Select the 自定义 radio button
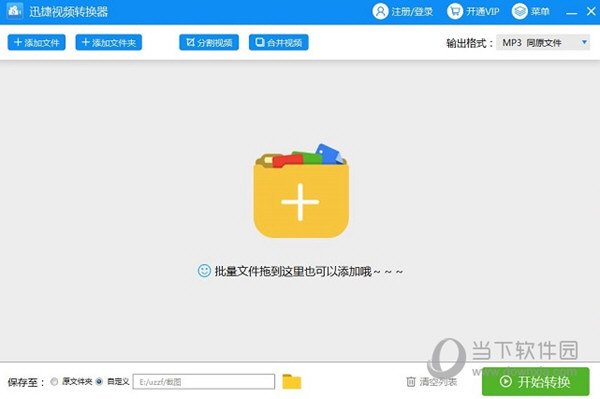600x399 pixels. (99, 381)
